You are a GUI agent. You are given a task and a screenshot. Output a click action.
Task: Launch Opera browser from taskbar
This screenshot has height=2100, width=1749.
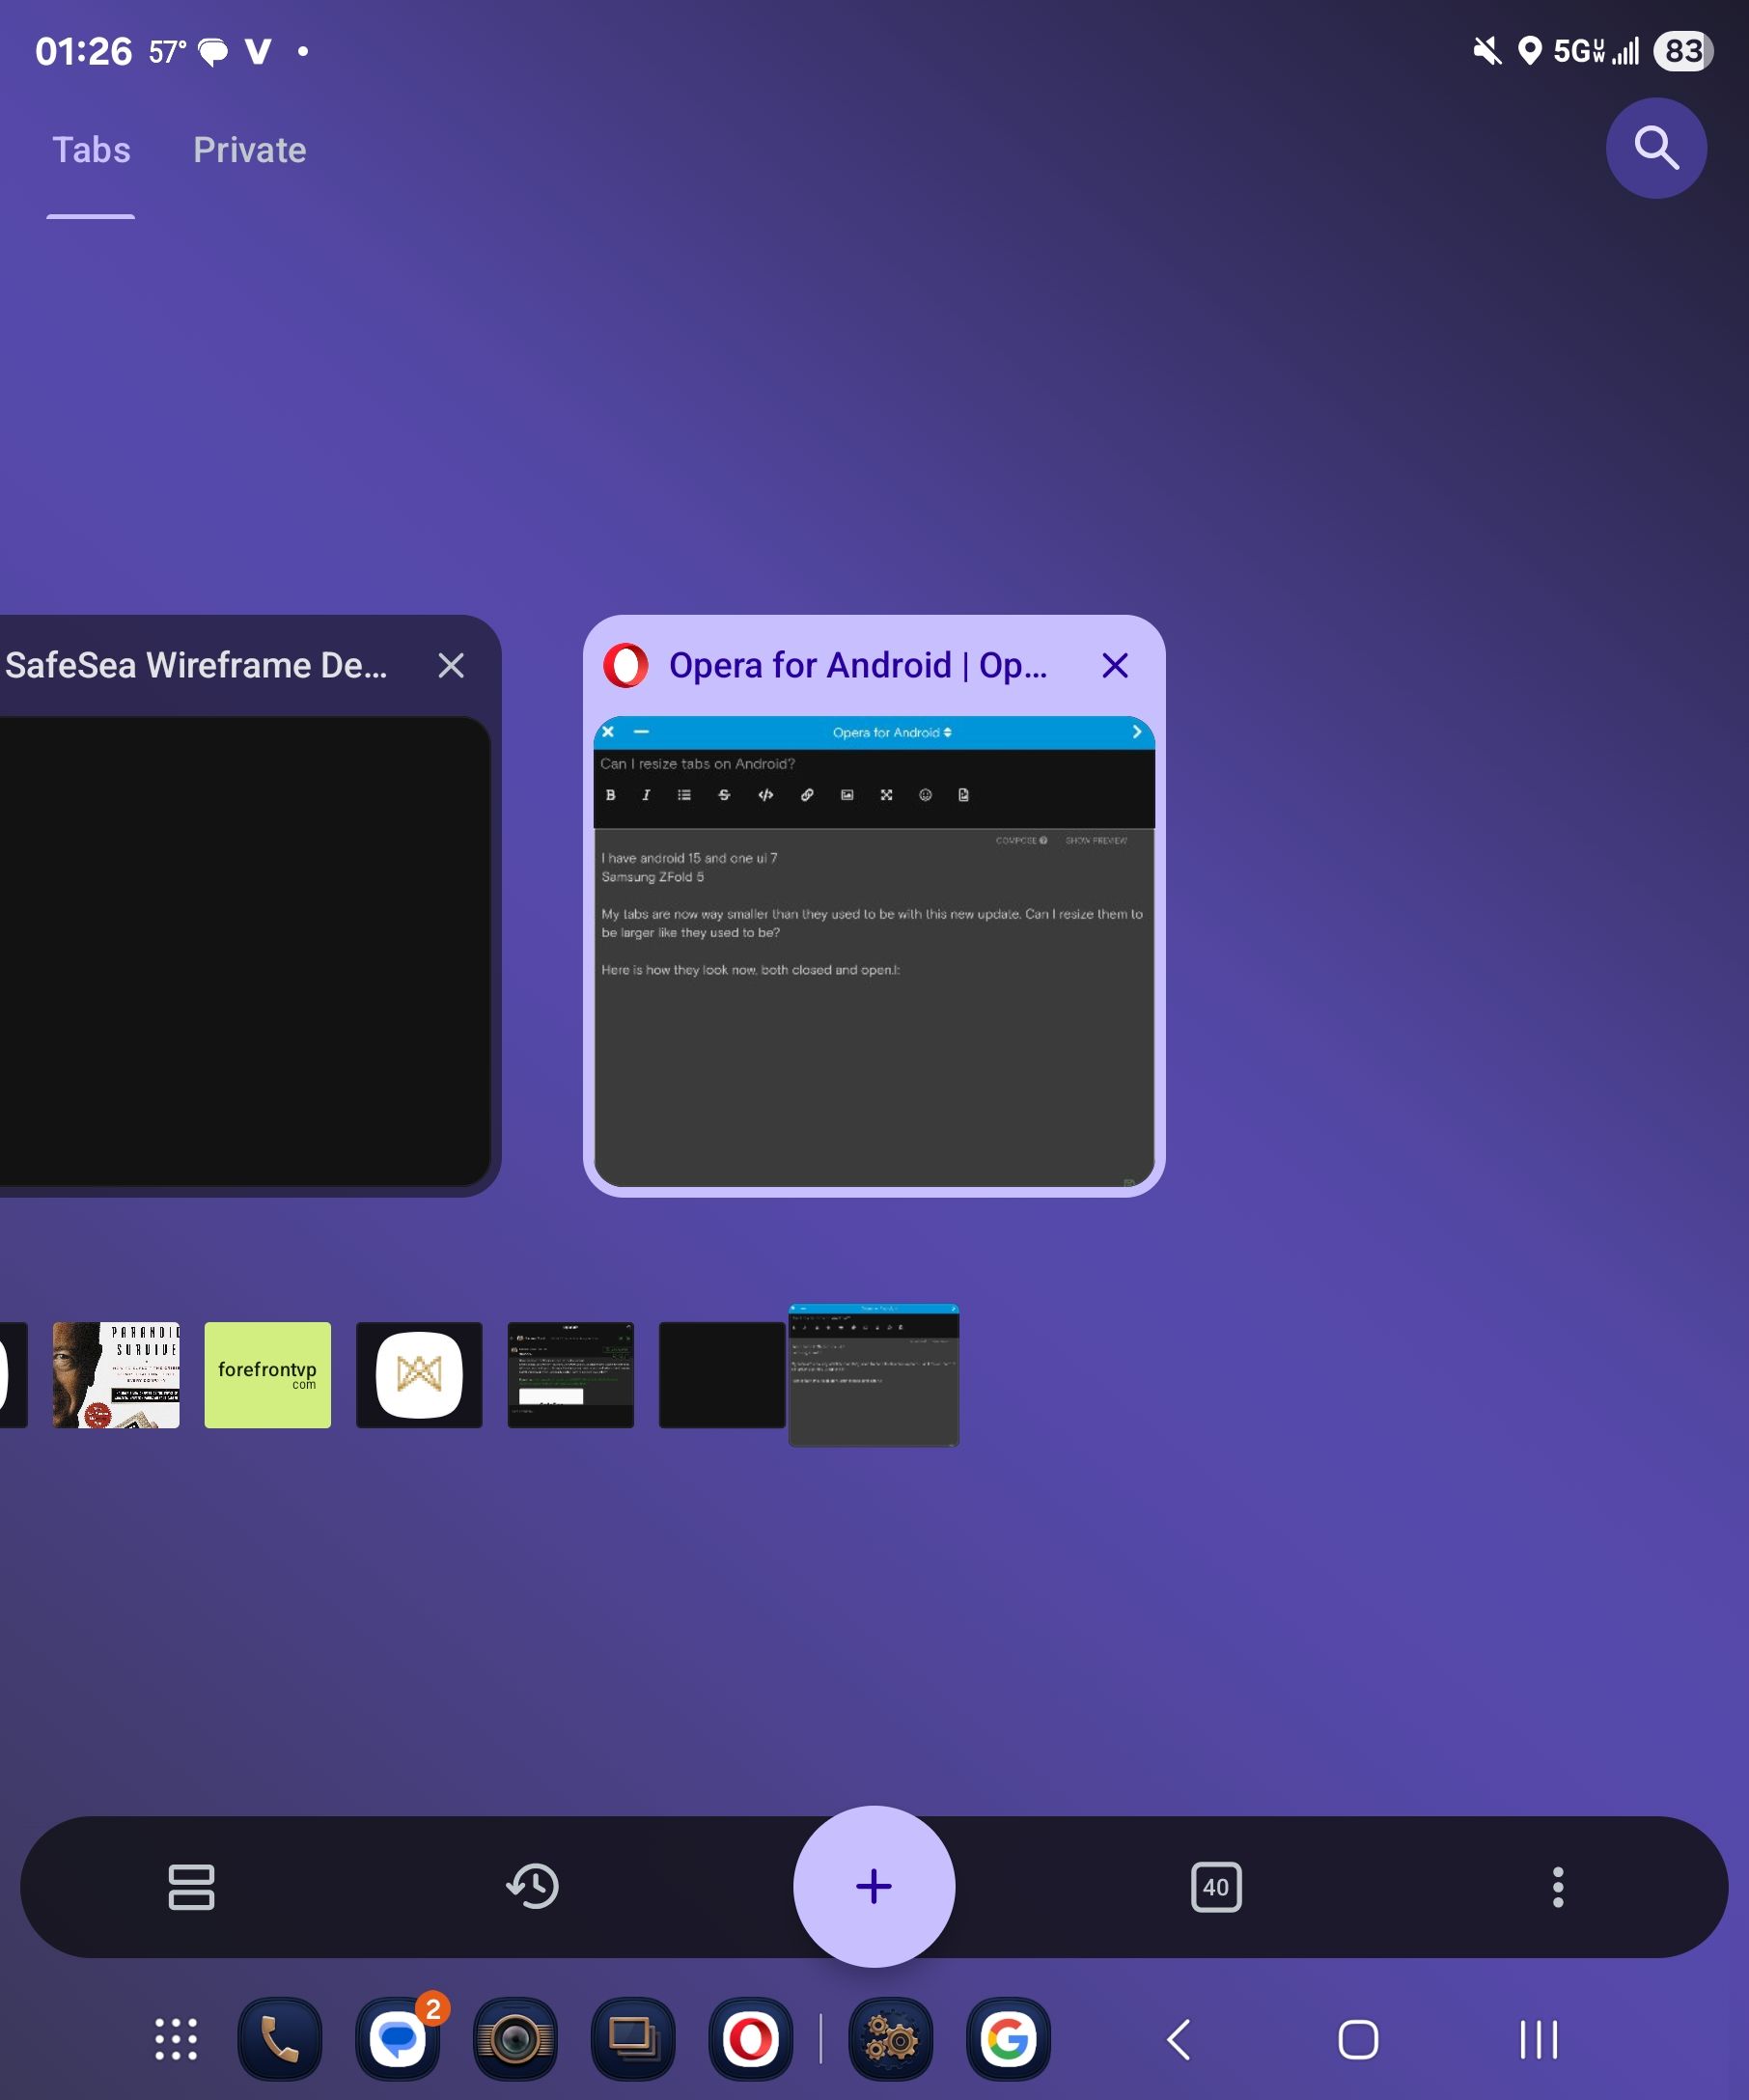click(751, 2038)
